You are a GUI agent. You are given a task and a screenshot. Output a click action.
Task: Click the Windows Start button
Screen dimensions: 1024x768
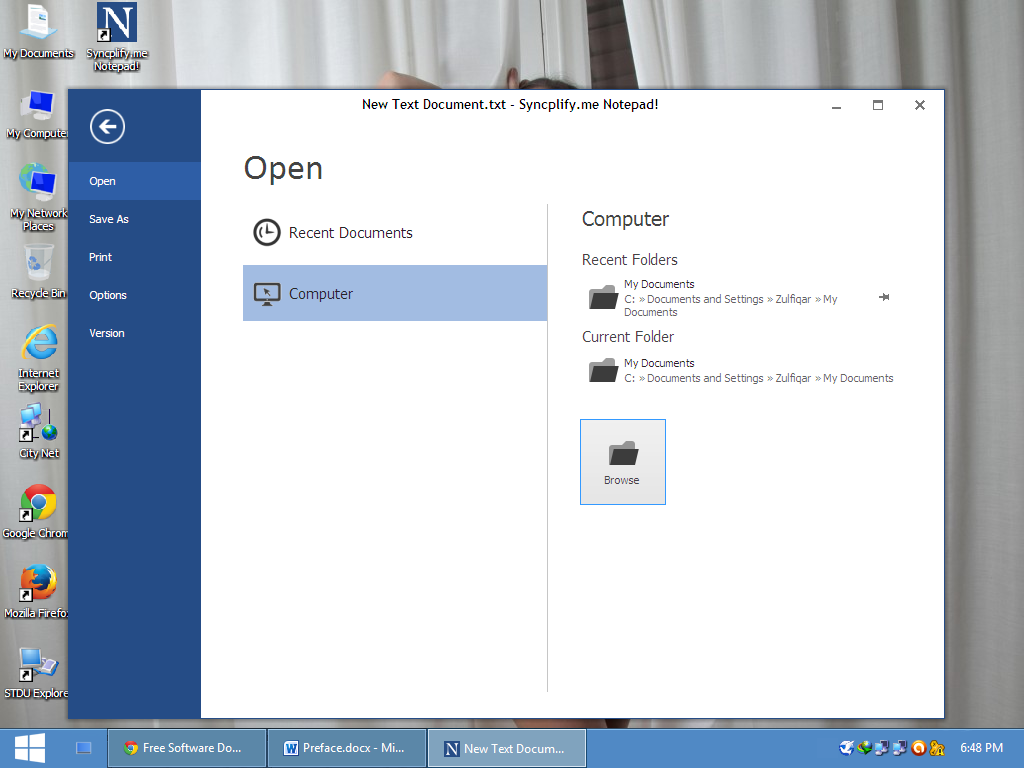tap(29, 748)
